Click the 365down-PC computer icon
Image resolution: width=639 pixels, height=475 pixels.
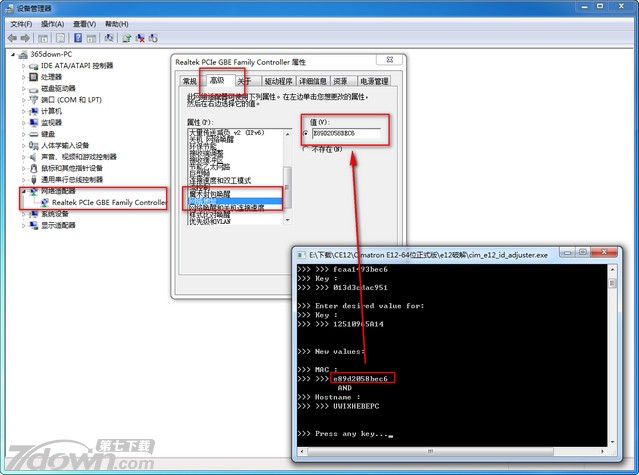(x=23, y=54)
